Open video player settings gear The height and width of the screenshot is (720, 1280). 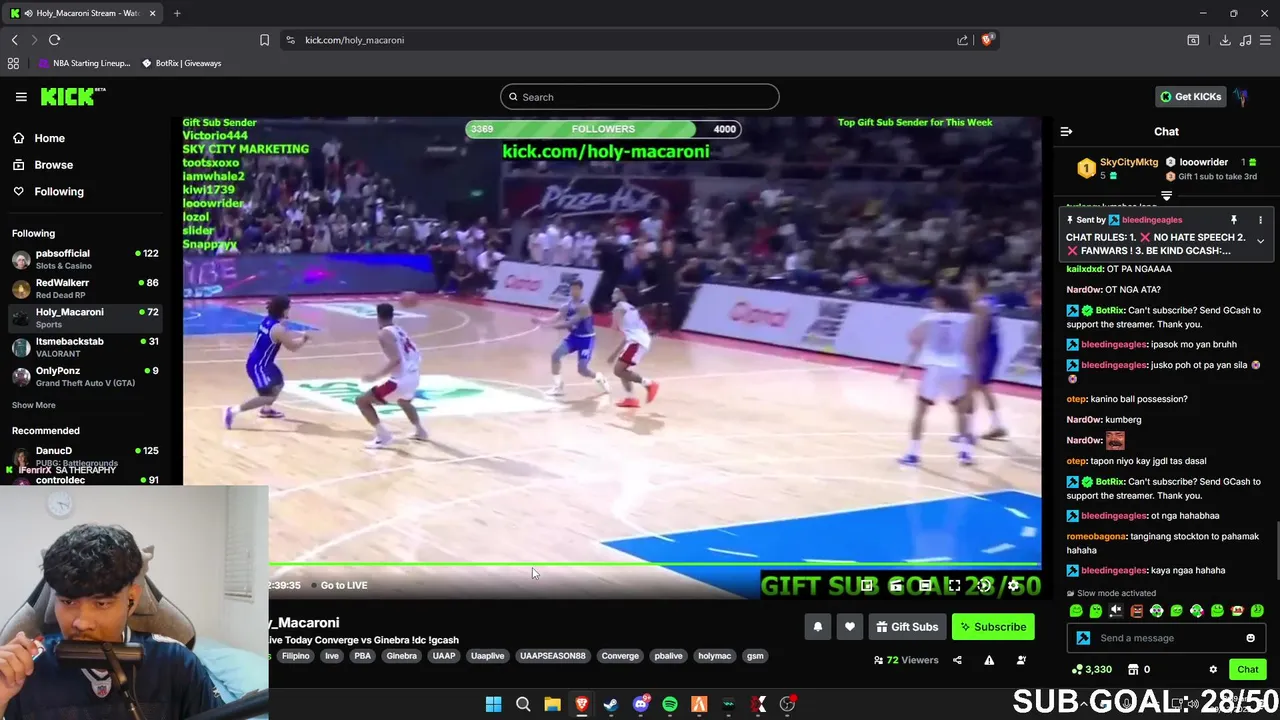point(1013,585)
